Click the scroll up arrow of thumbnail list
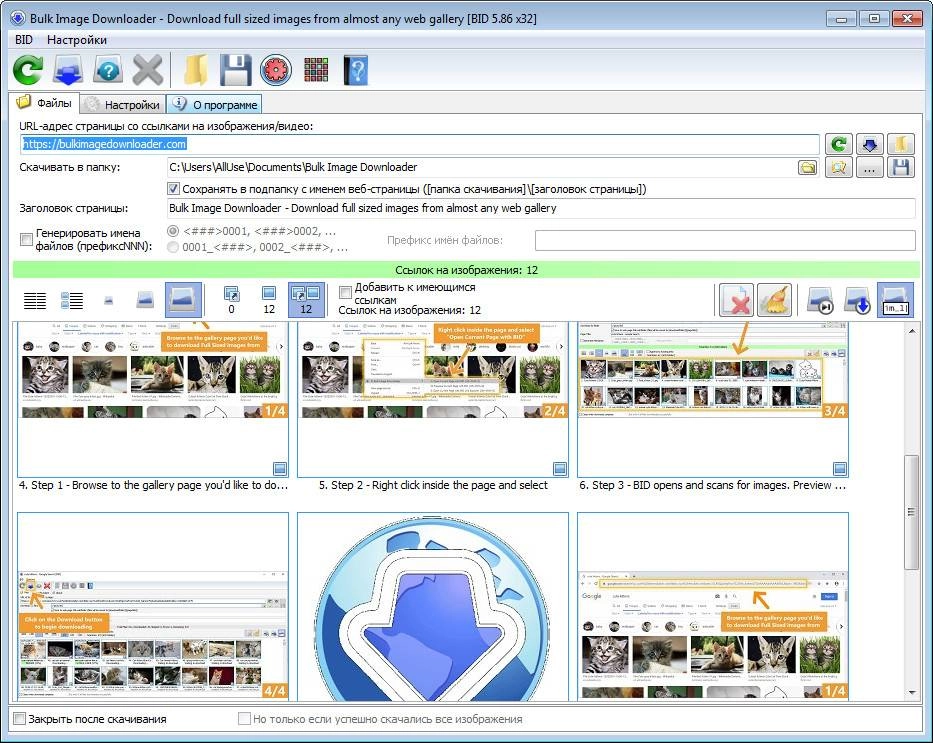The height and width of the screenshot is (743, 933). coord(912,331)
